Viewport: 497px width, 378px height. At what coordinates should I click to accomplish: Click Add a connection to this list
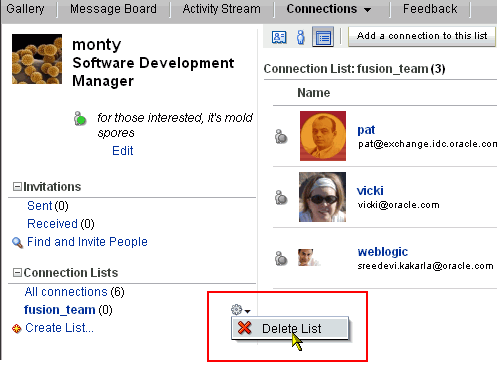(x=422, y=36)
